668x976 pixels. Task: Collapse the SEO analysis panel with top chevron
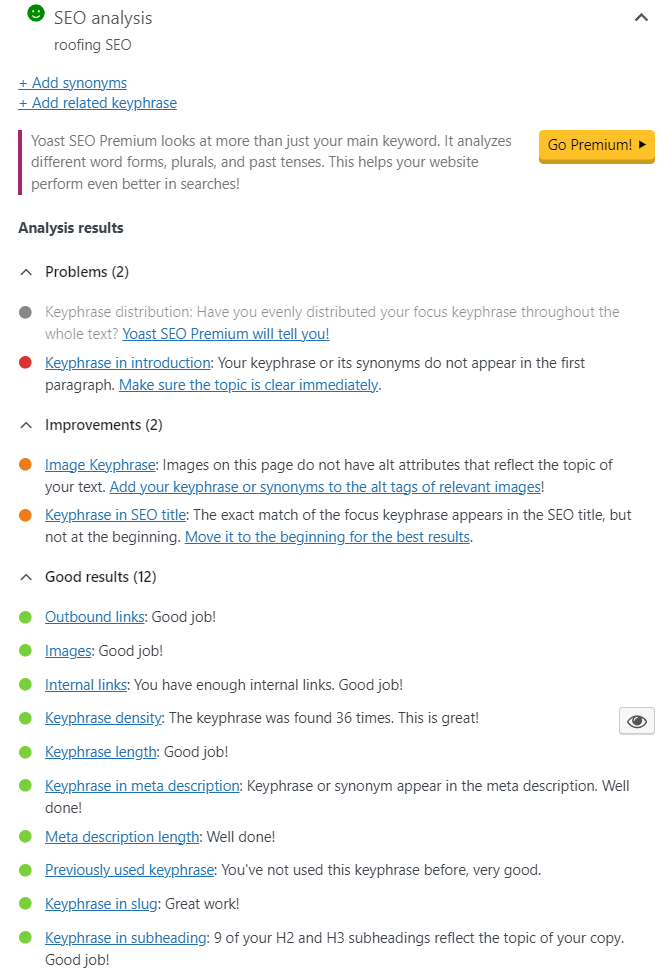click(643, 17)
